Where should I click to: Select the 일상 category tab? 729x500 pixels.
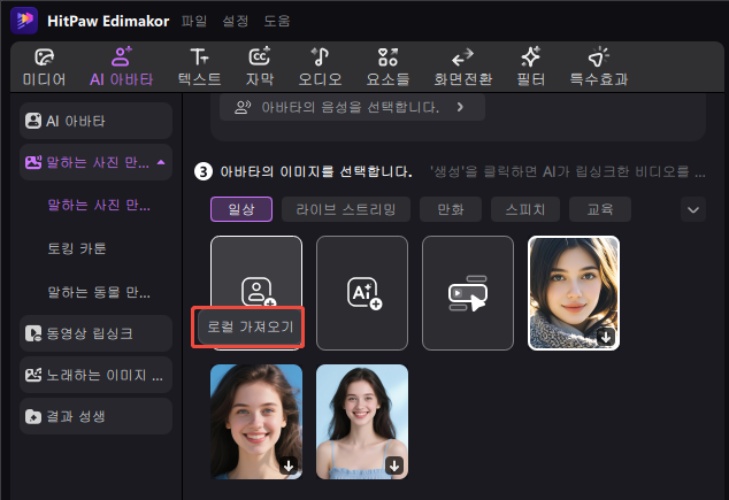click(x=241, y=209)
